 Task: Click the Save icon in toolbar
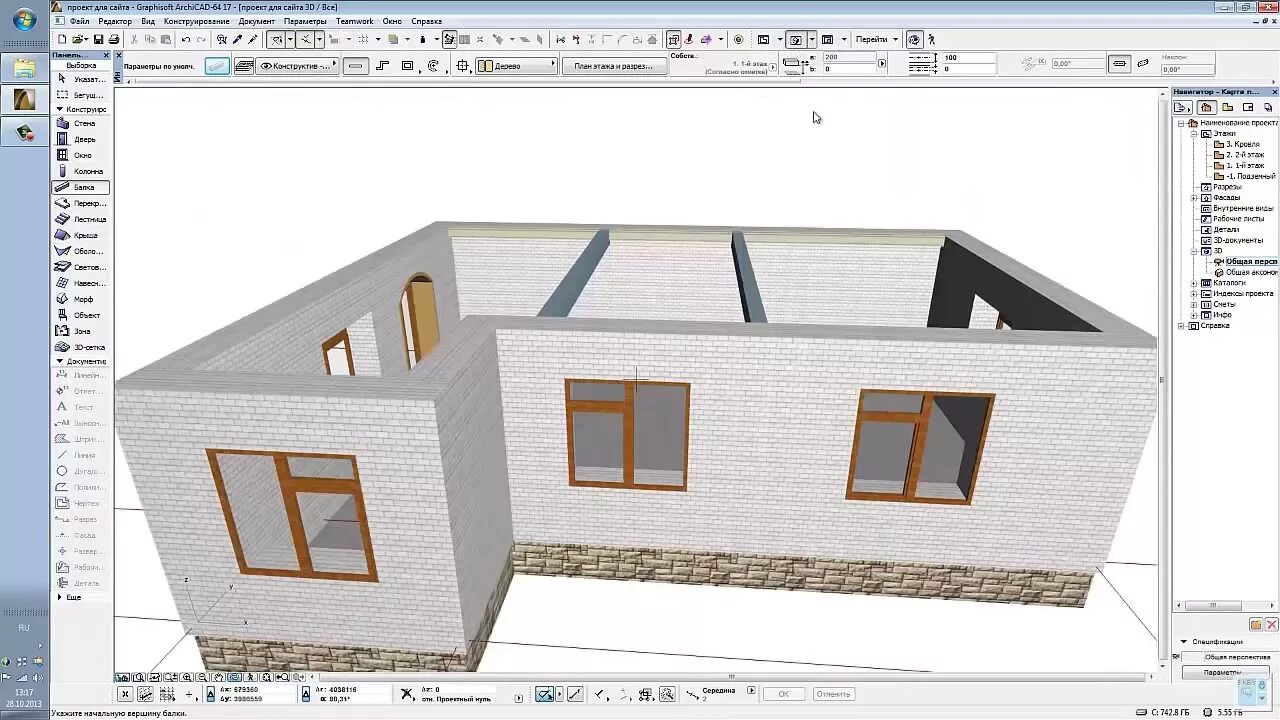point(99,40)
